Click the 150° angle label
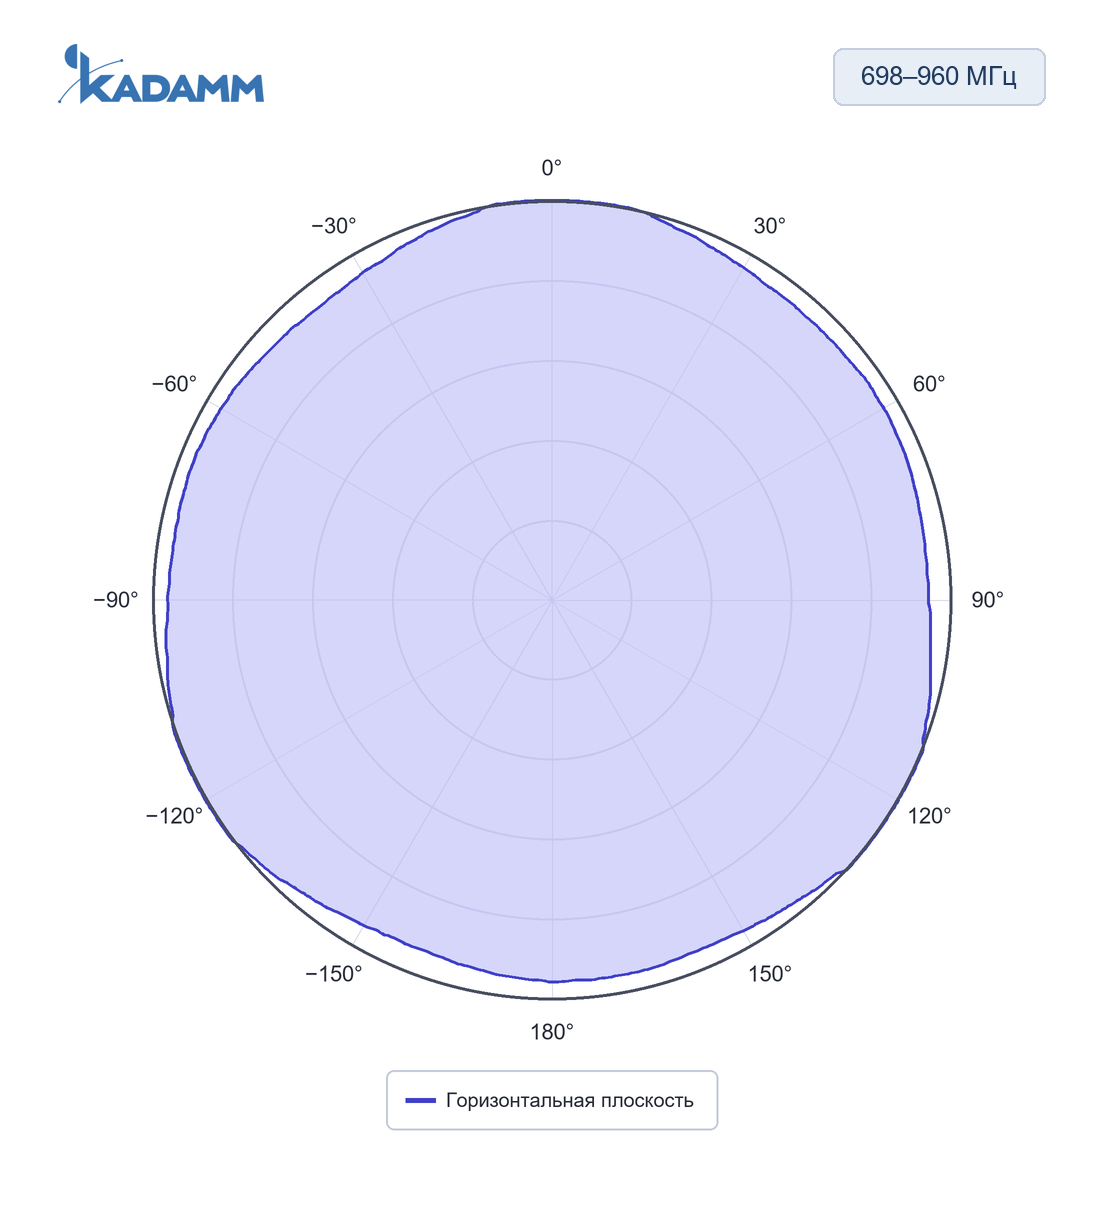The image size is (1104, 1211). pyautogui.click(x=769, y=974)
